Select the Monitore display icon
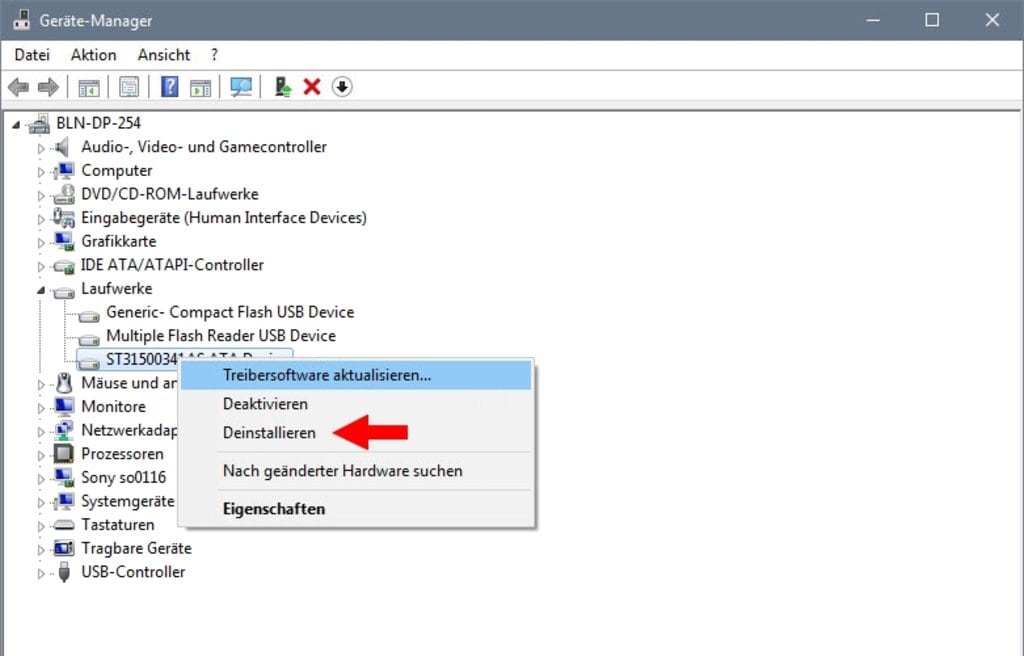The image size is (1024, 656). (64, 406)
